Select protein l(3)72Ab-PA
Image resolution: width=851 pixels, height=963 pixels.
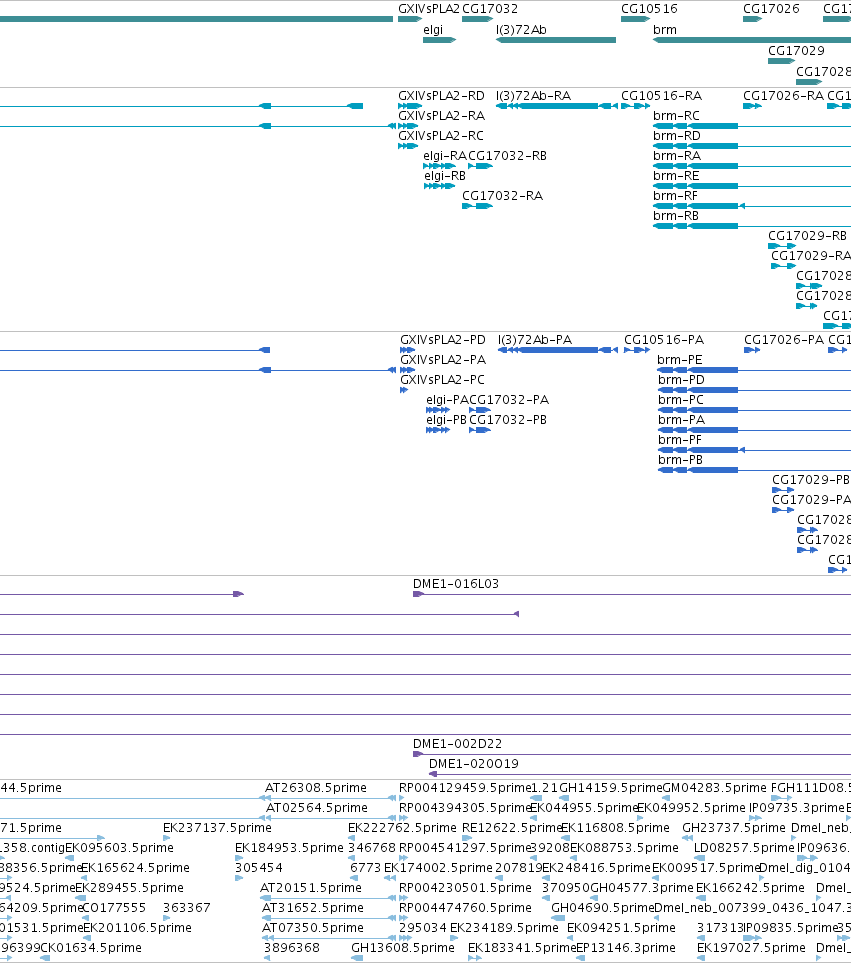click(535, 340)
